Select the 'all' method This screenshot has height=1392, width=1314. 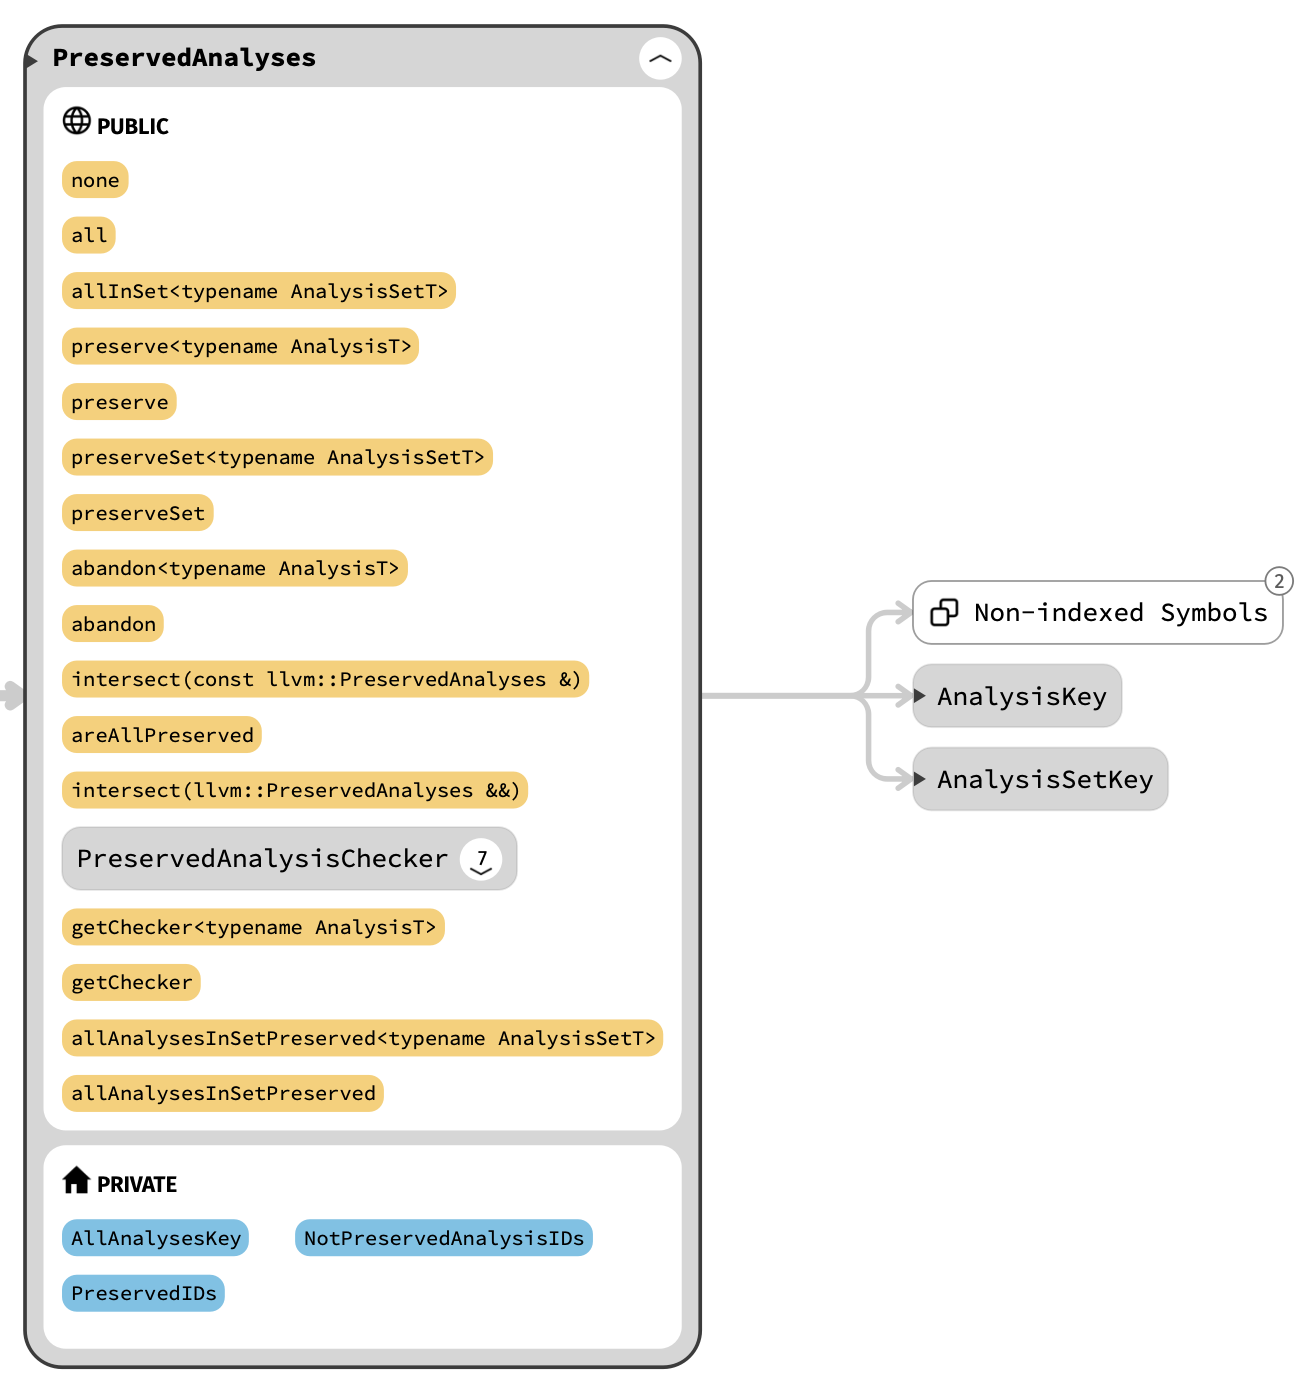pyautogui.click(x=89, y=236)
